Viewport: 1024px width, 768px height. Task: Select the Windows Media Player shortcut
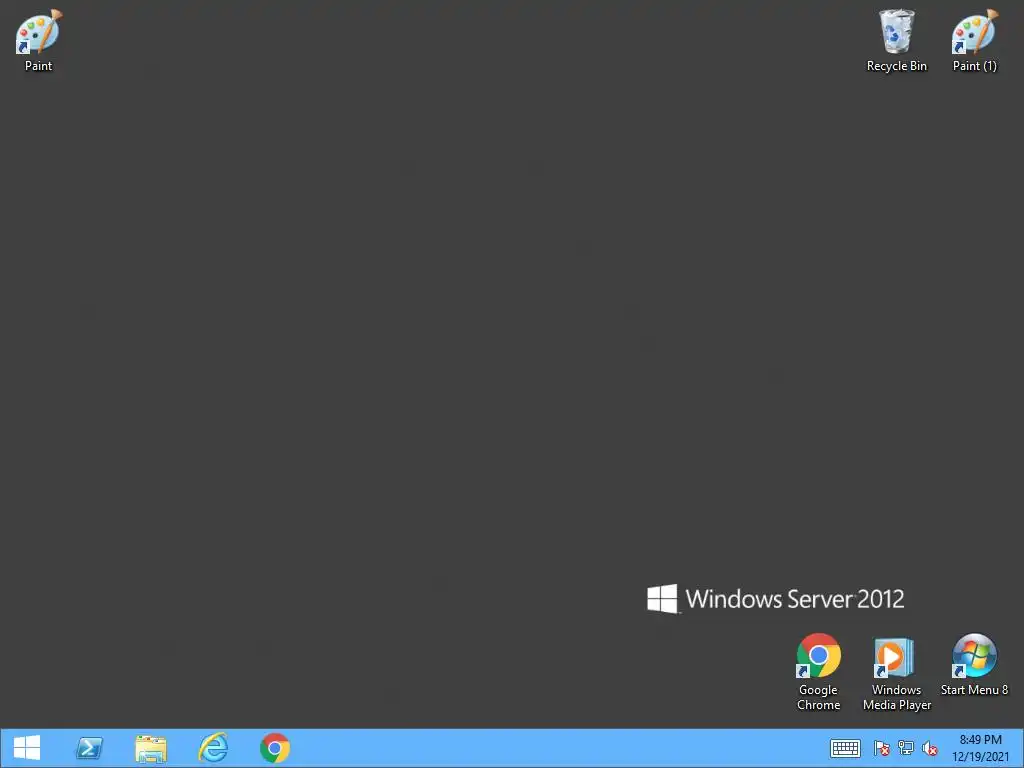click(x=896, y=673)
